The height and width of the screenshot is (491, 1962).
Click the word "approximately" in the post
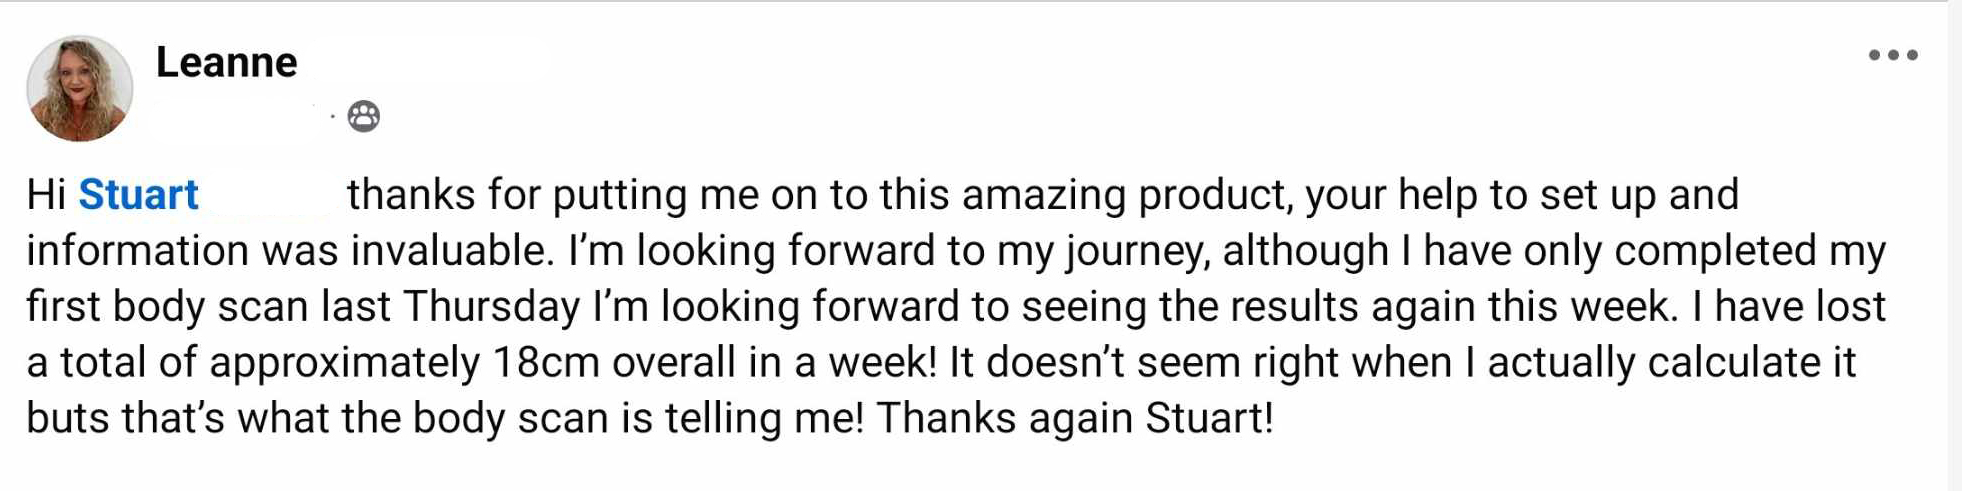point(344,363)
